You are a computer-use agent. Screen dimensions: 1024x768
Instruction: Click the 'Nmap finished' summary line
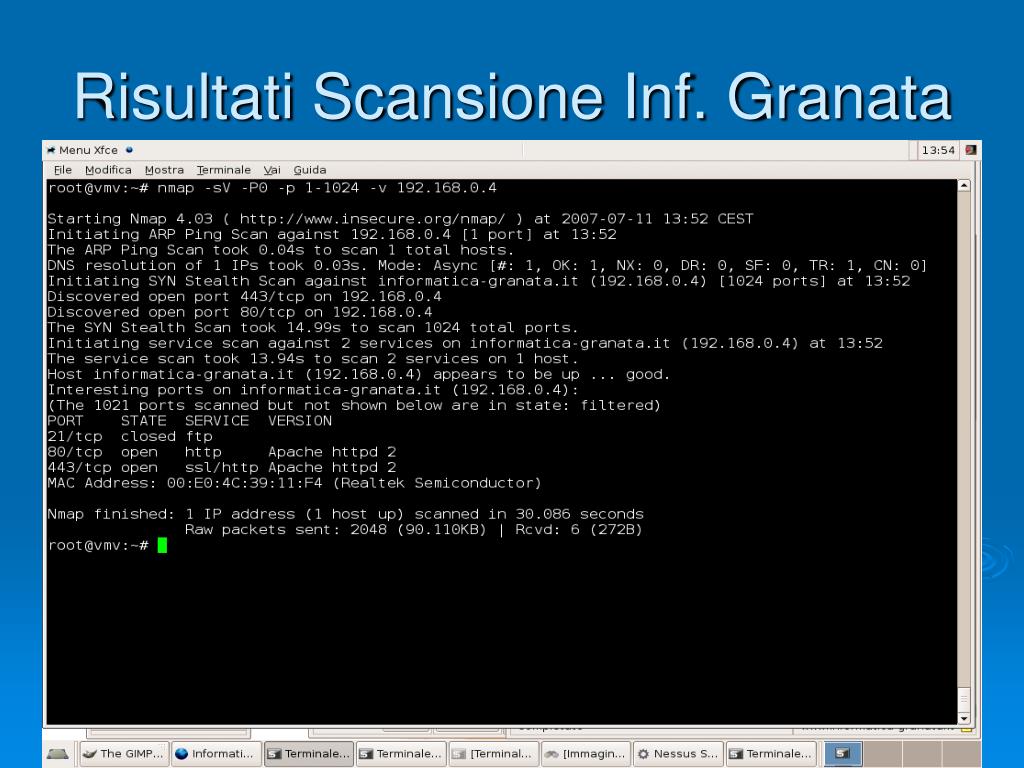[x=345, y=514]
